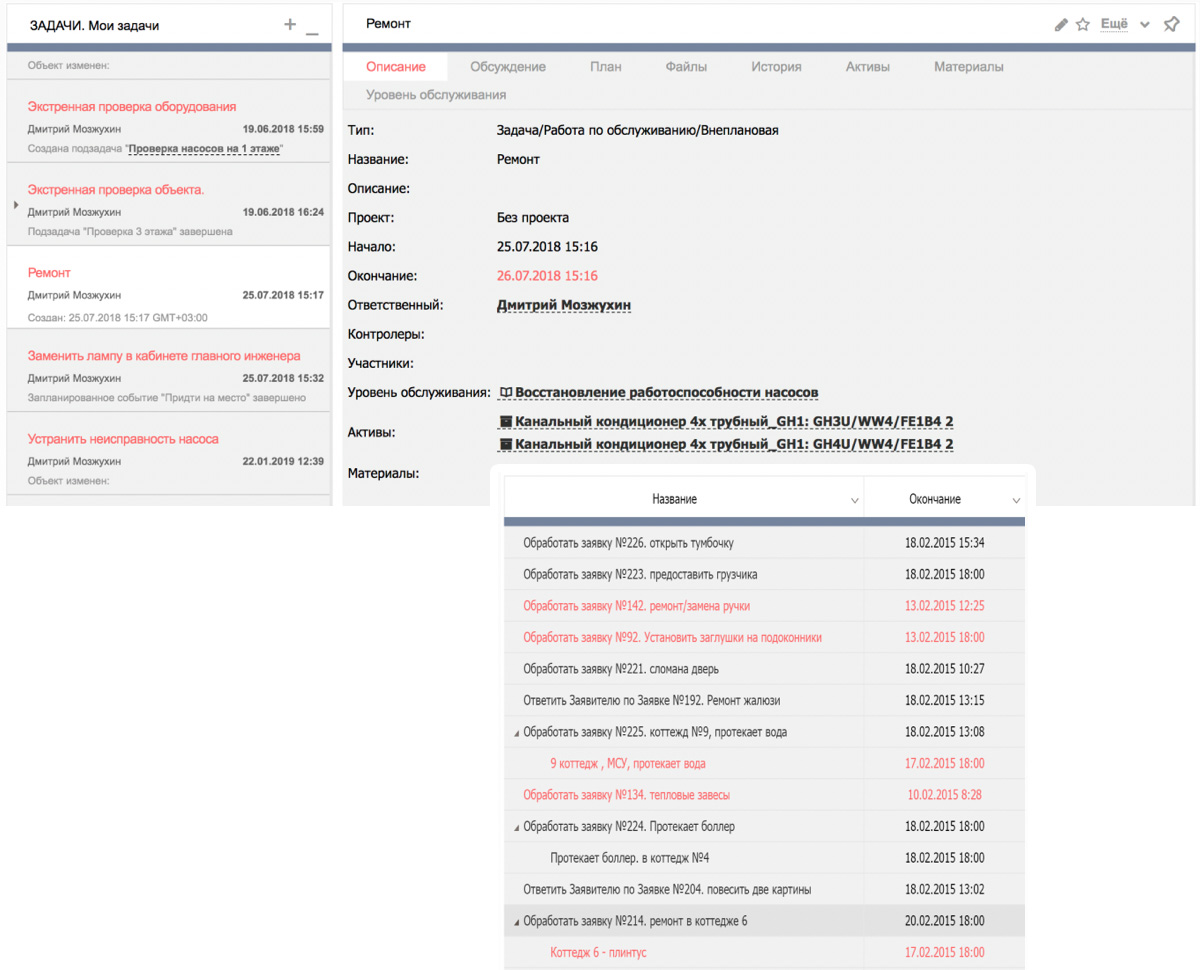Open Название column dropdown arrow
The height and width of the screenshot is (970, 1201).
(854, 500)
